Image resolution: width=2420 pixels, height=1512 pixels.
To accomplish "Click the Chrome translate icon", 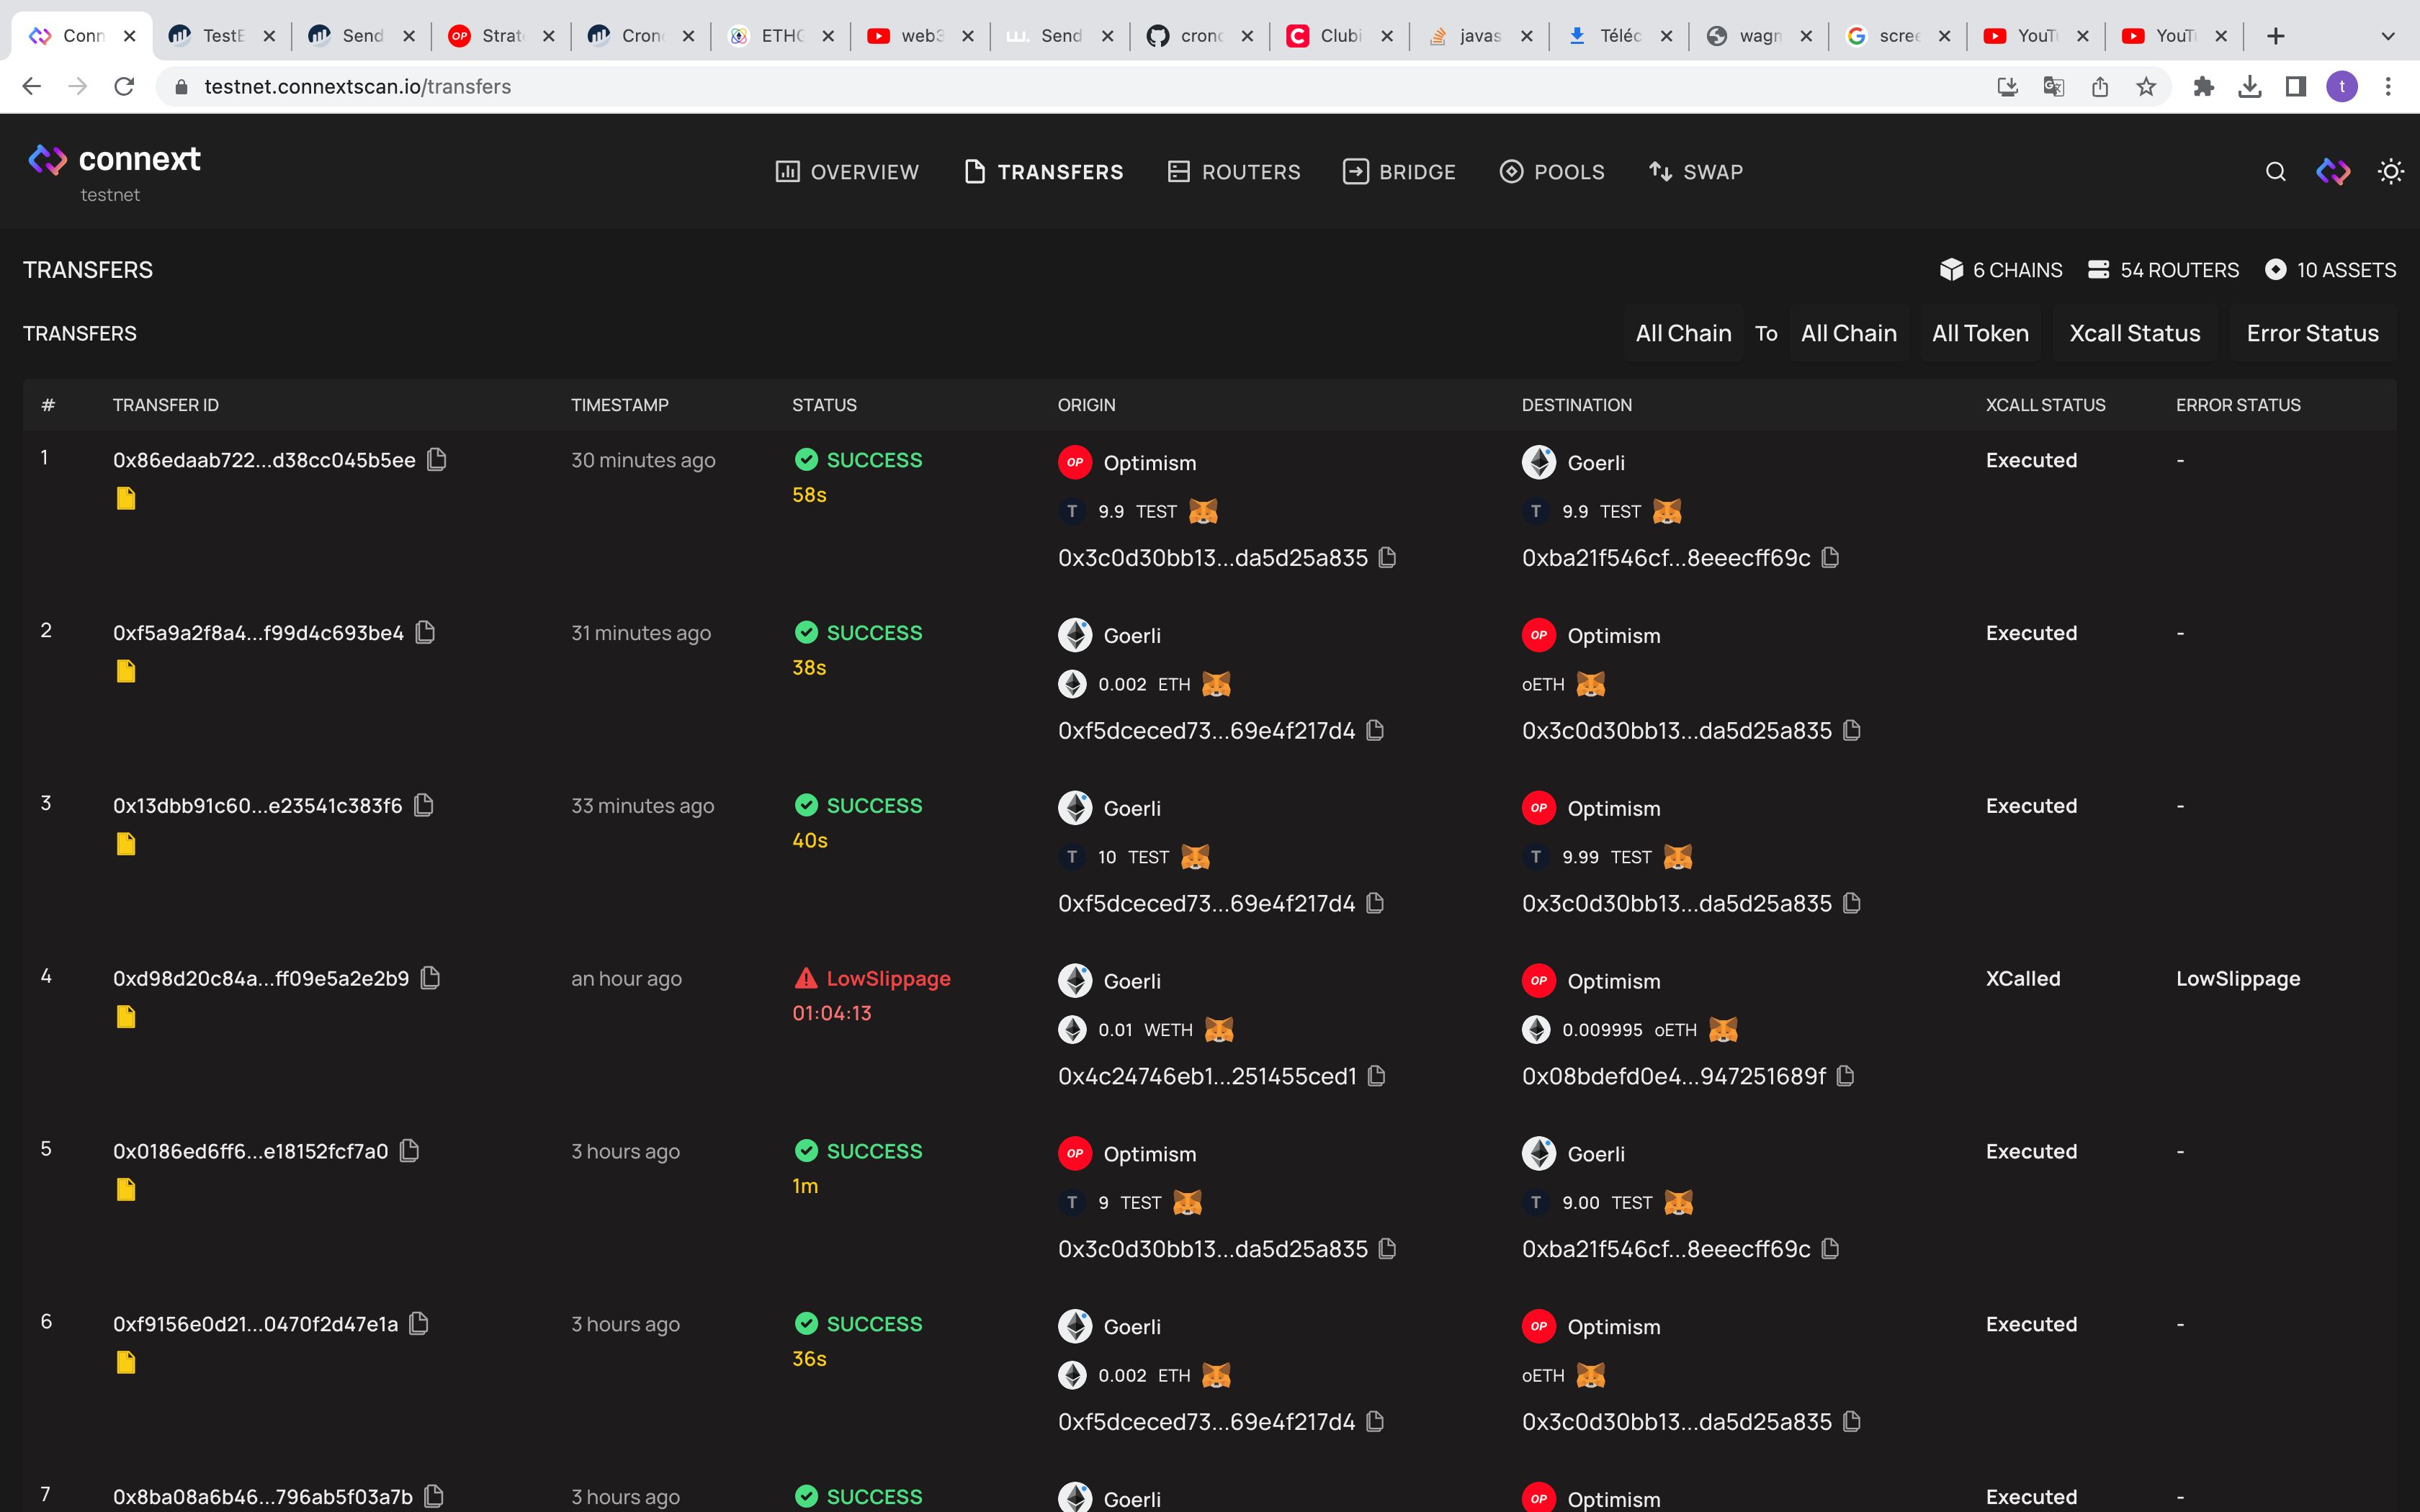I will click(x=2054, y=87).
